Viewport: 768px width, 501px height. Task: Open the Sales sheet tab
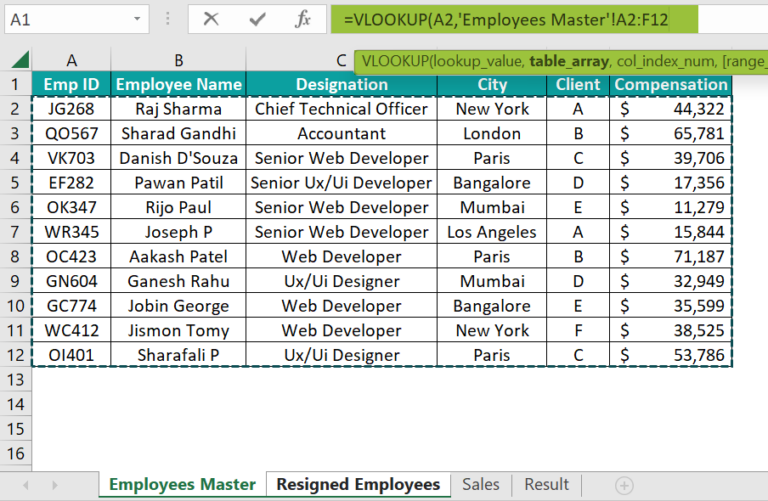click(x=480, y=485)
